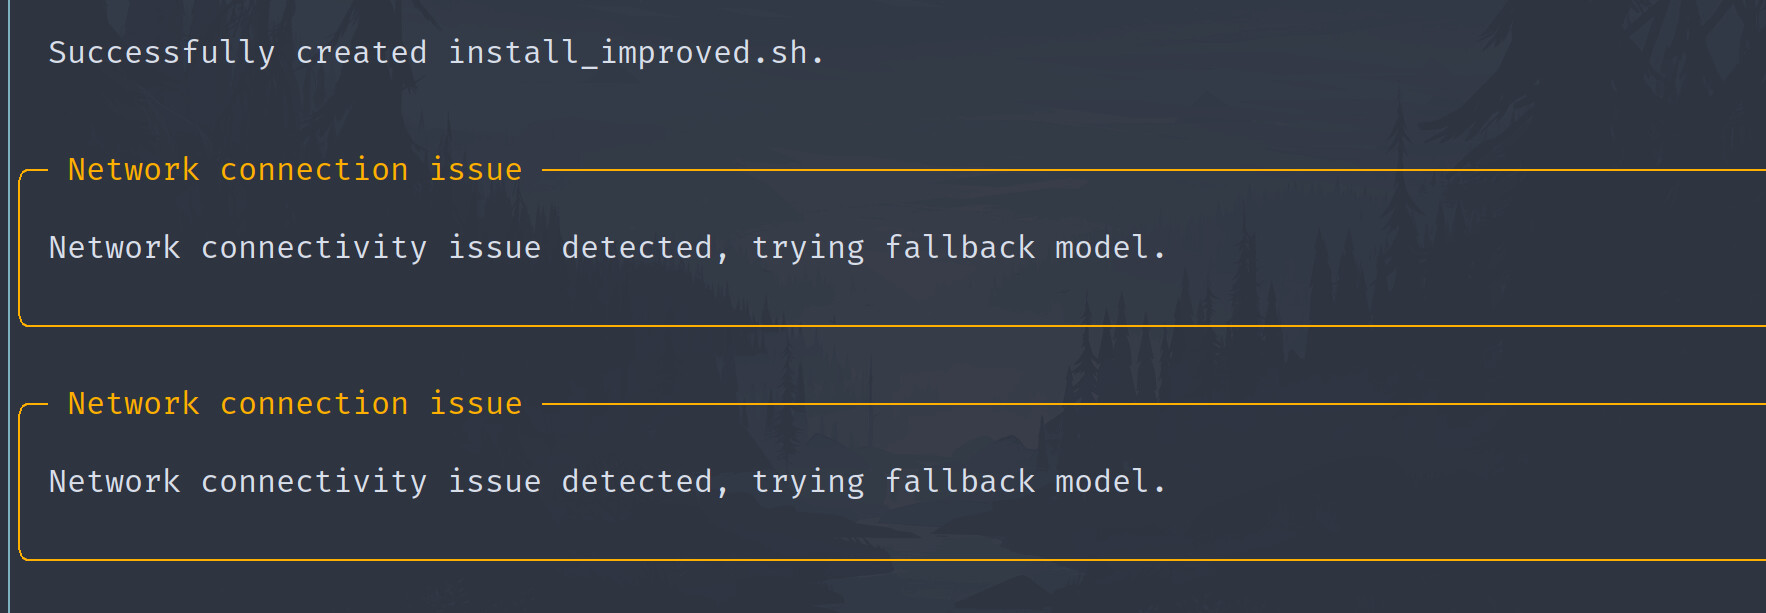This screenshot has width=1766, height=613.
Task: Click "fallback" in the lower warning box
Action: click(x=960, y=481)
